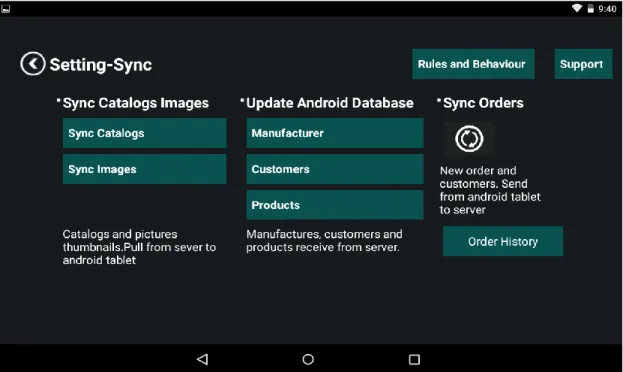Tap the Setting-Sync title text
Viewport: 623px width, 372px height.
pos(101,65)
